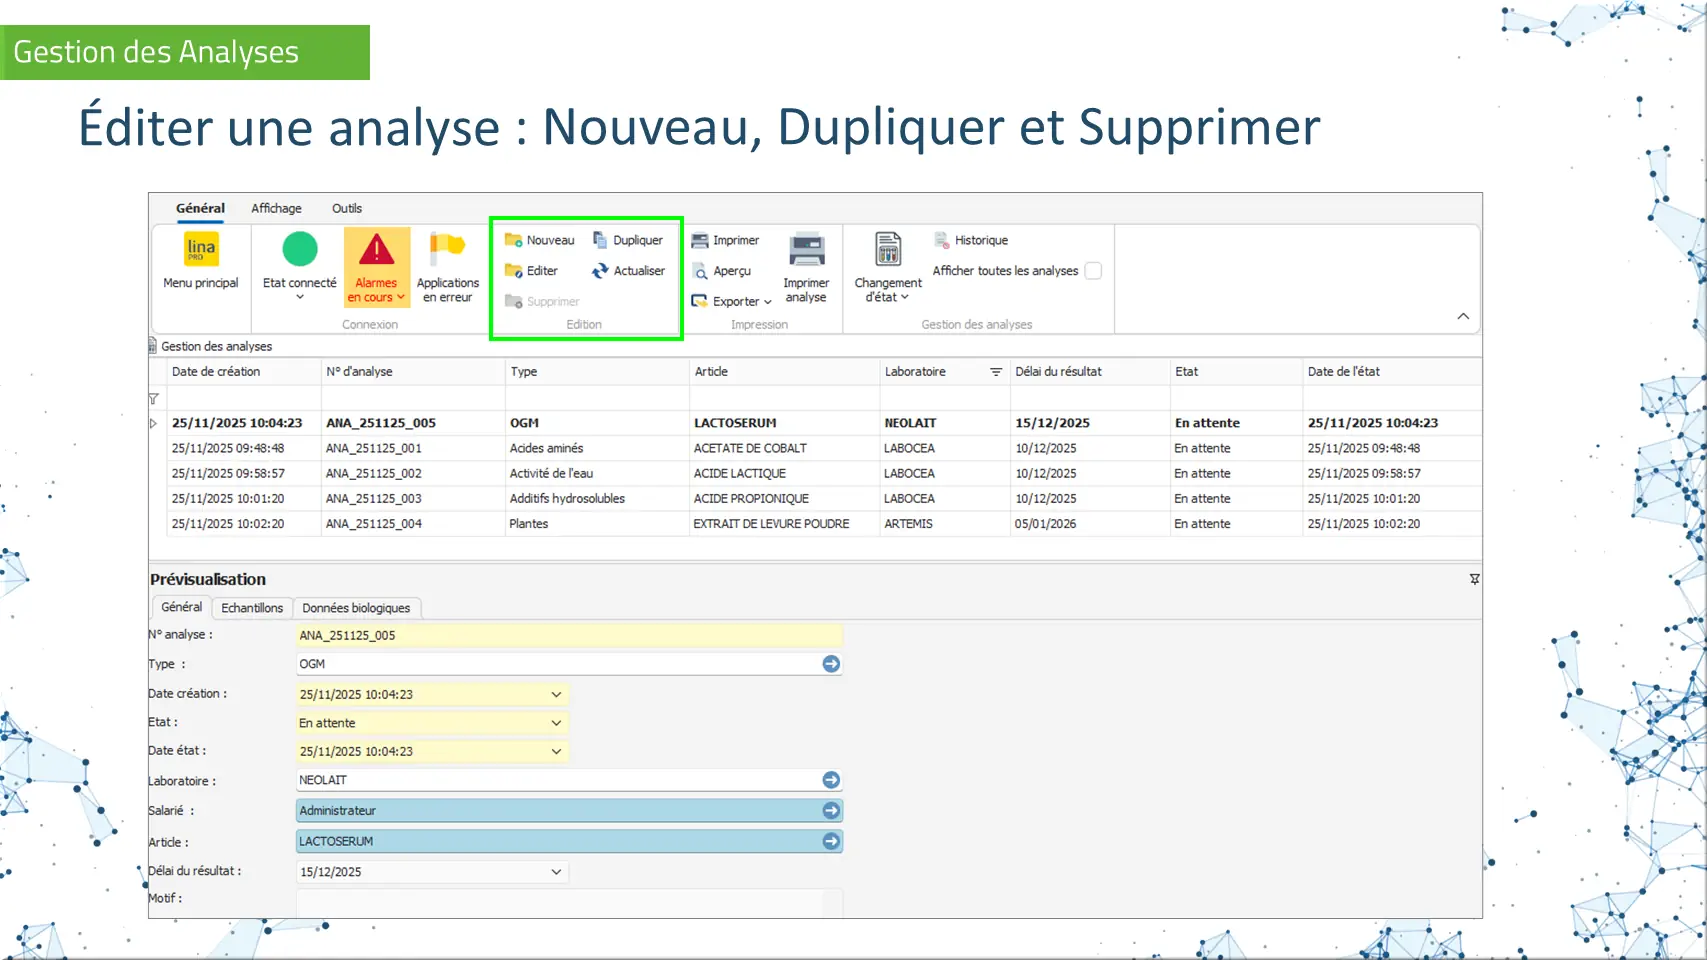Open the Echantillons preview tab
The width and height of the screenshot is (1707, 960).
252,608
